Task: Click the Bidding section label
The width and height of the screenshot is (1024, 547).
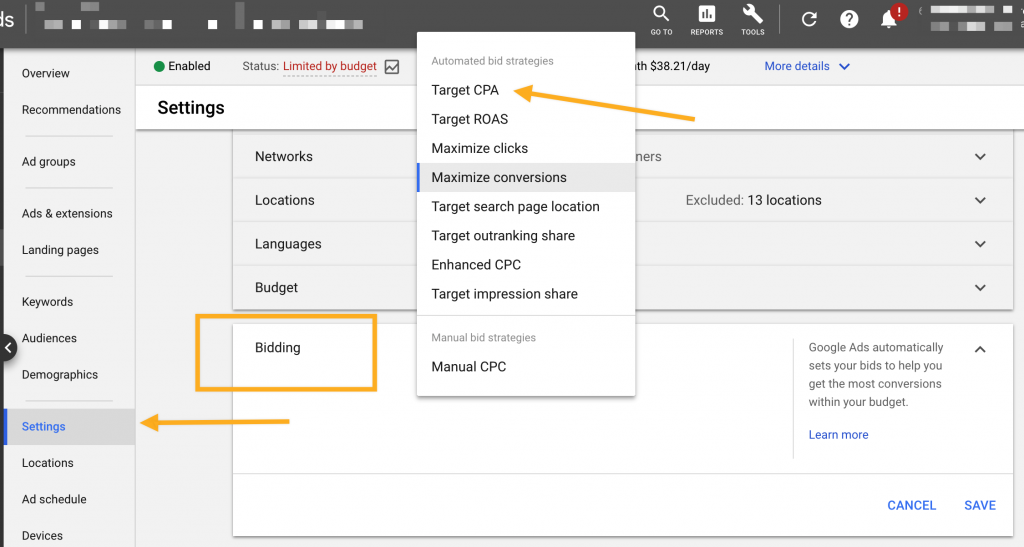Action: pyautogui.click(x=278, y=348)
